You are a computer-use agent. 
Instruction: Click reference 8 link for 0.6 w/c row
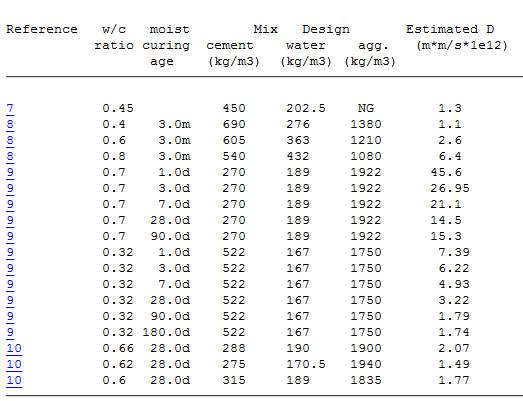pyautogui.click(x=10, y=140)
